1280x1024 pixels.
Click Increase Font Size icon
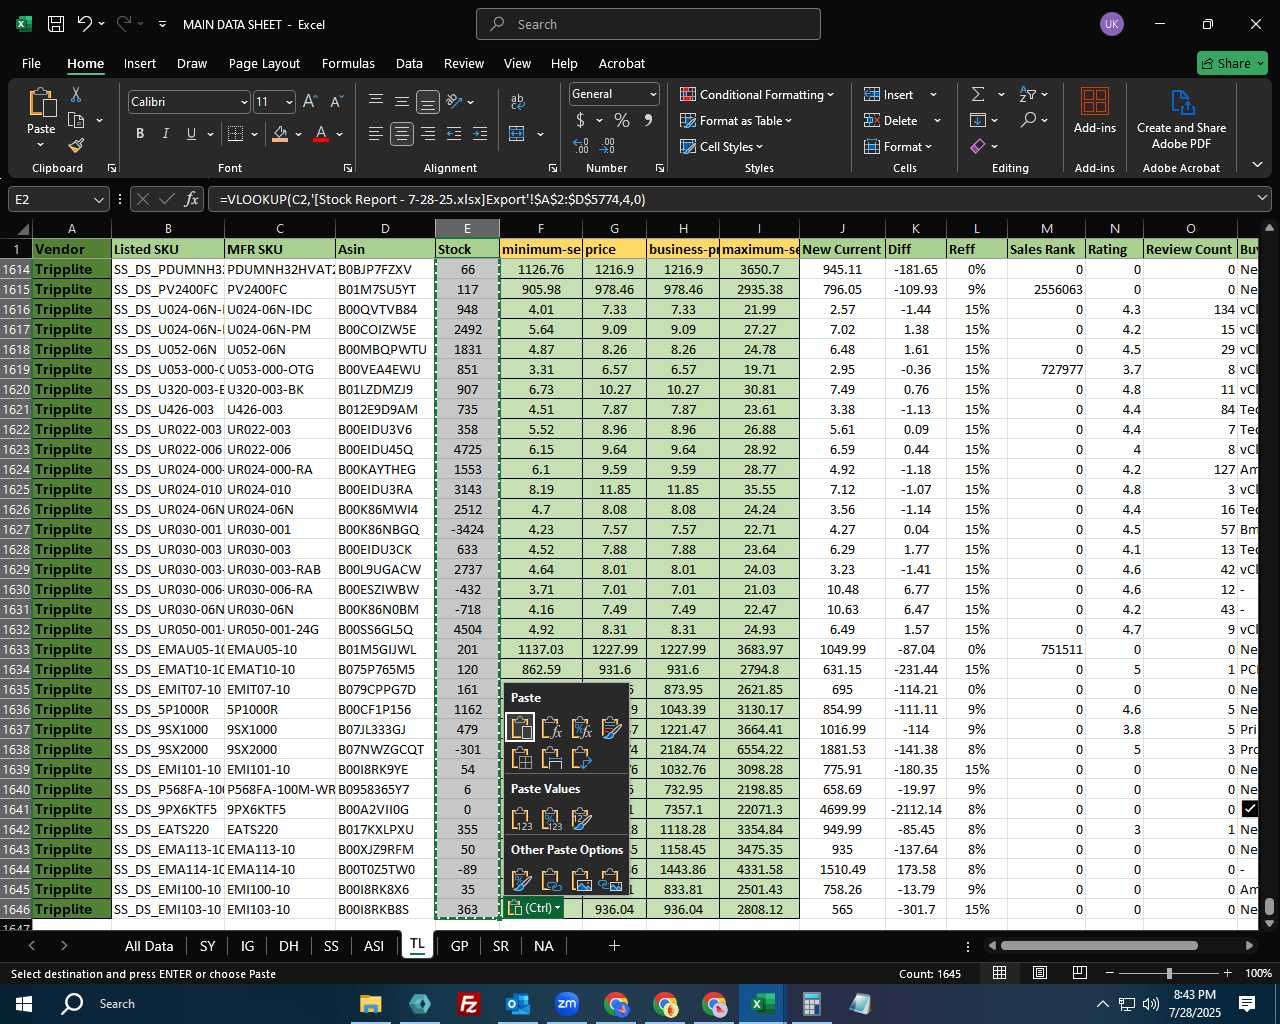[x=310, y=102]
